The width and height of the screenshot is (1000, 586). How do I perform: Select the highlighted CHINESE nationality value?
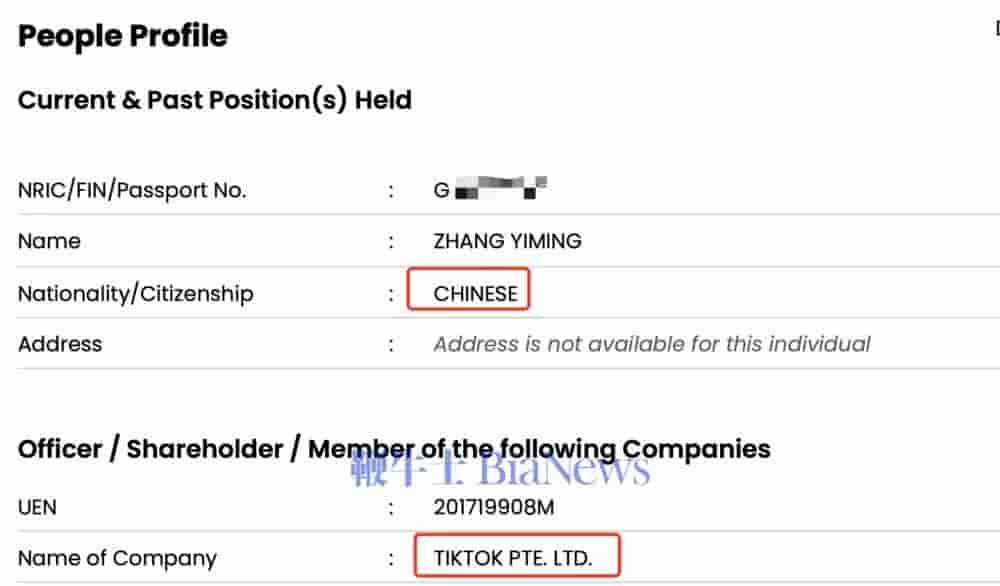coord(475,293)
